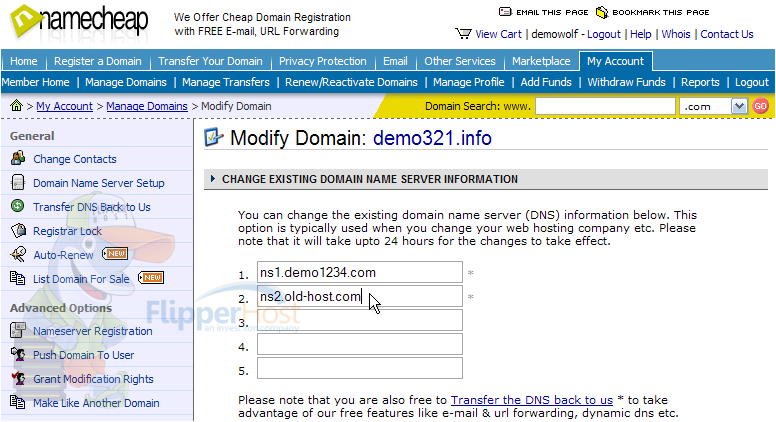
Task: Open Push Domain To User link
Action: pyautogui.click(x=84, y=355)
